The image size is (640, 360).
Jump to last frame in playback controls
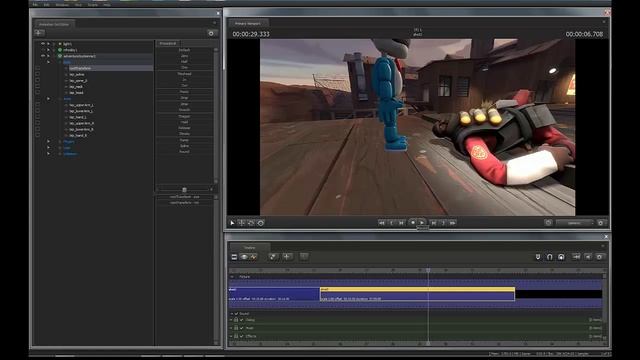click(453, 223)
